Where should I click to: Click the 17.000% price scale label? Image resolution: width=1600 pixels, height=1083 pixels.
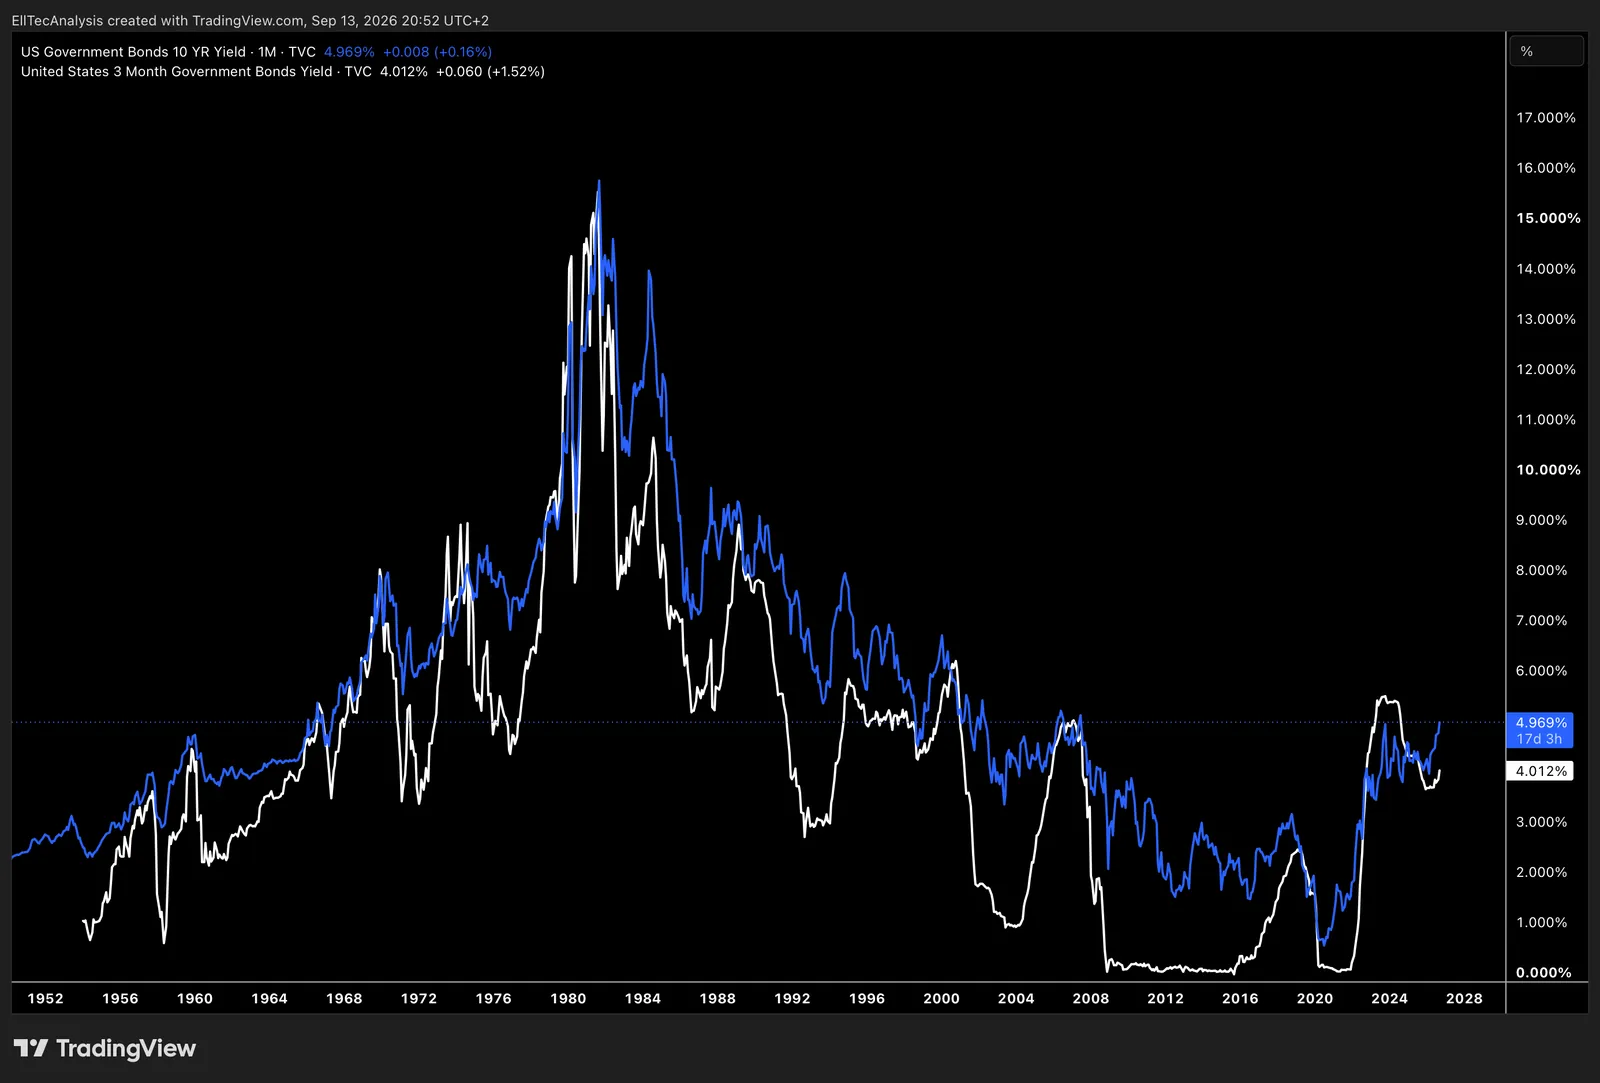pos(1546,118)
